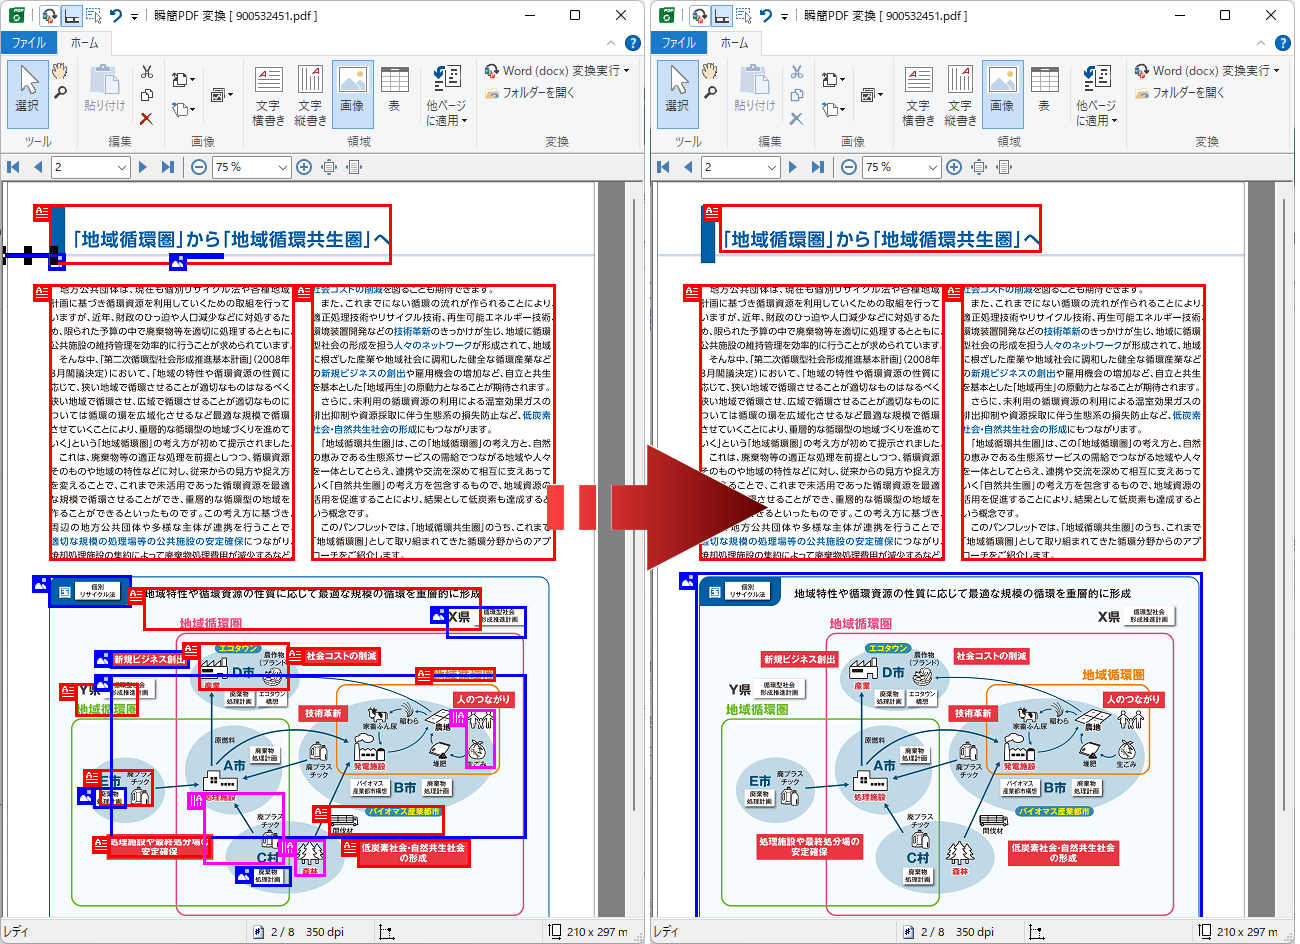This screenshot has height=944, width=1300.
Task: Go to last page in left window
Action: coord(167,167)
